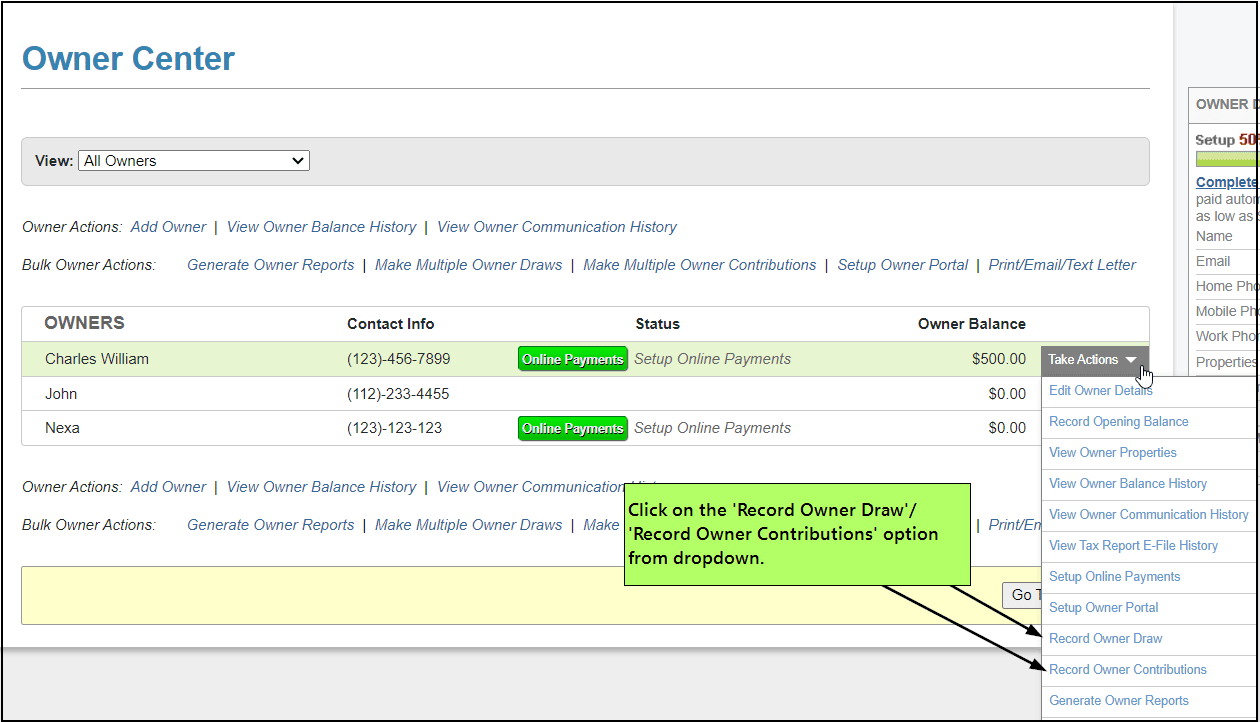Open View Tax Report E-File History
The image size is (1260, 722).
coord(1132,546)
